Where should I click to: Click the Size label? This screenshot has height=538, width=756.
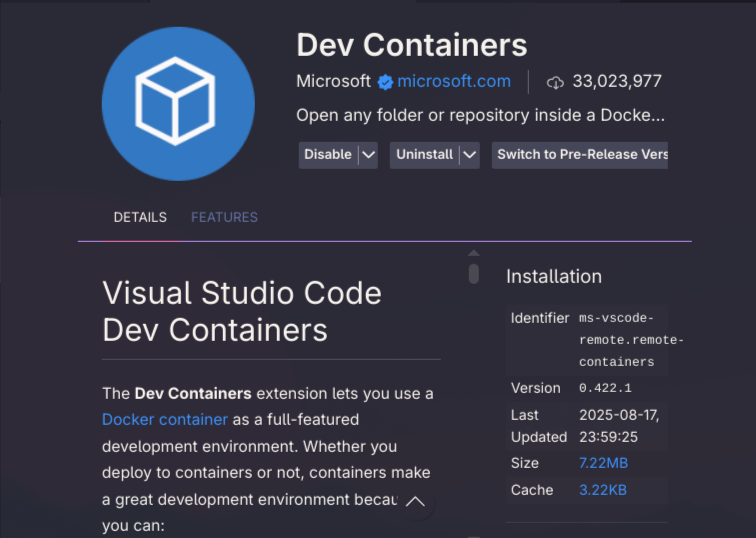525,463
